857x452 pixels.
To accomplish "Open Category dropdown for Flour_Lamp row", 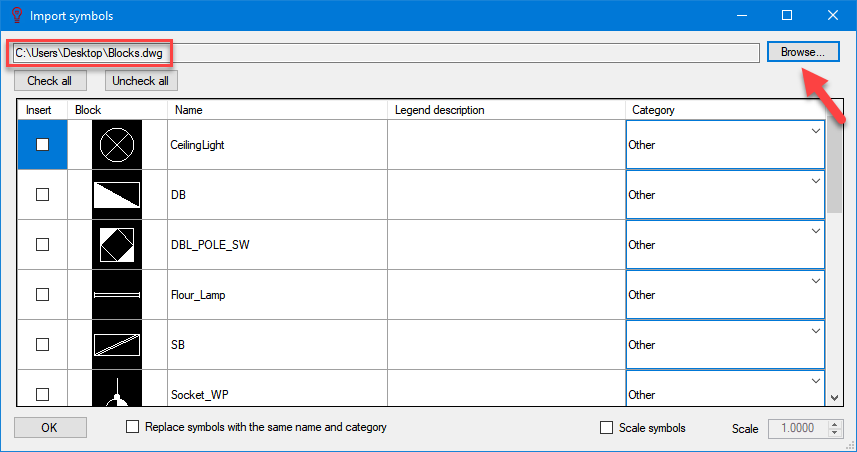I will 725,295.
